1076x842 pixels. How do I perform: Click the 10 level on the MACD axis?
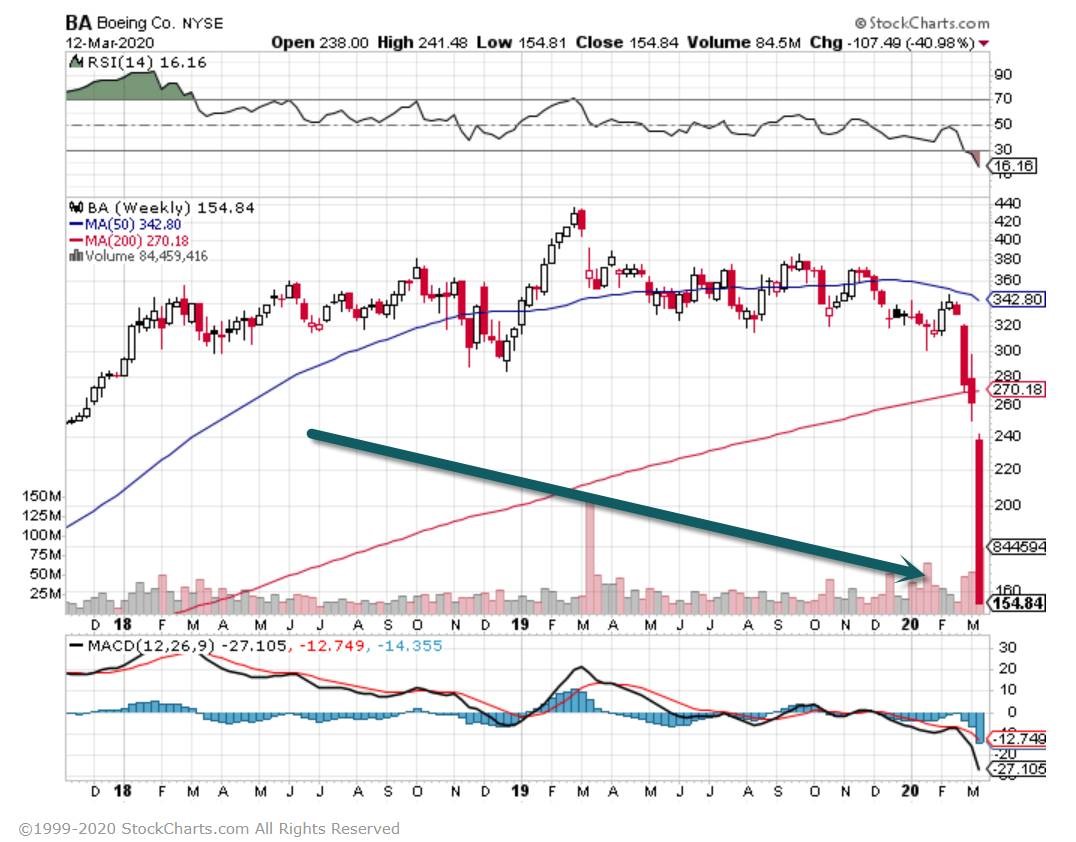tap(1007, 690)
